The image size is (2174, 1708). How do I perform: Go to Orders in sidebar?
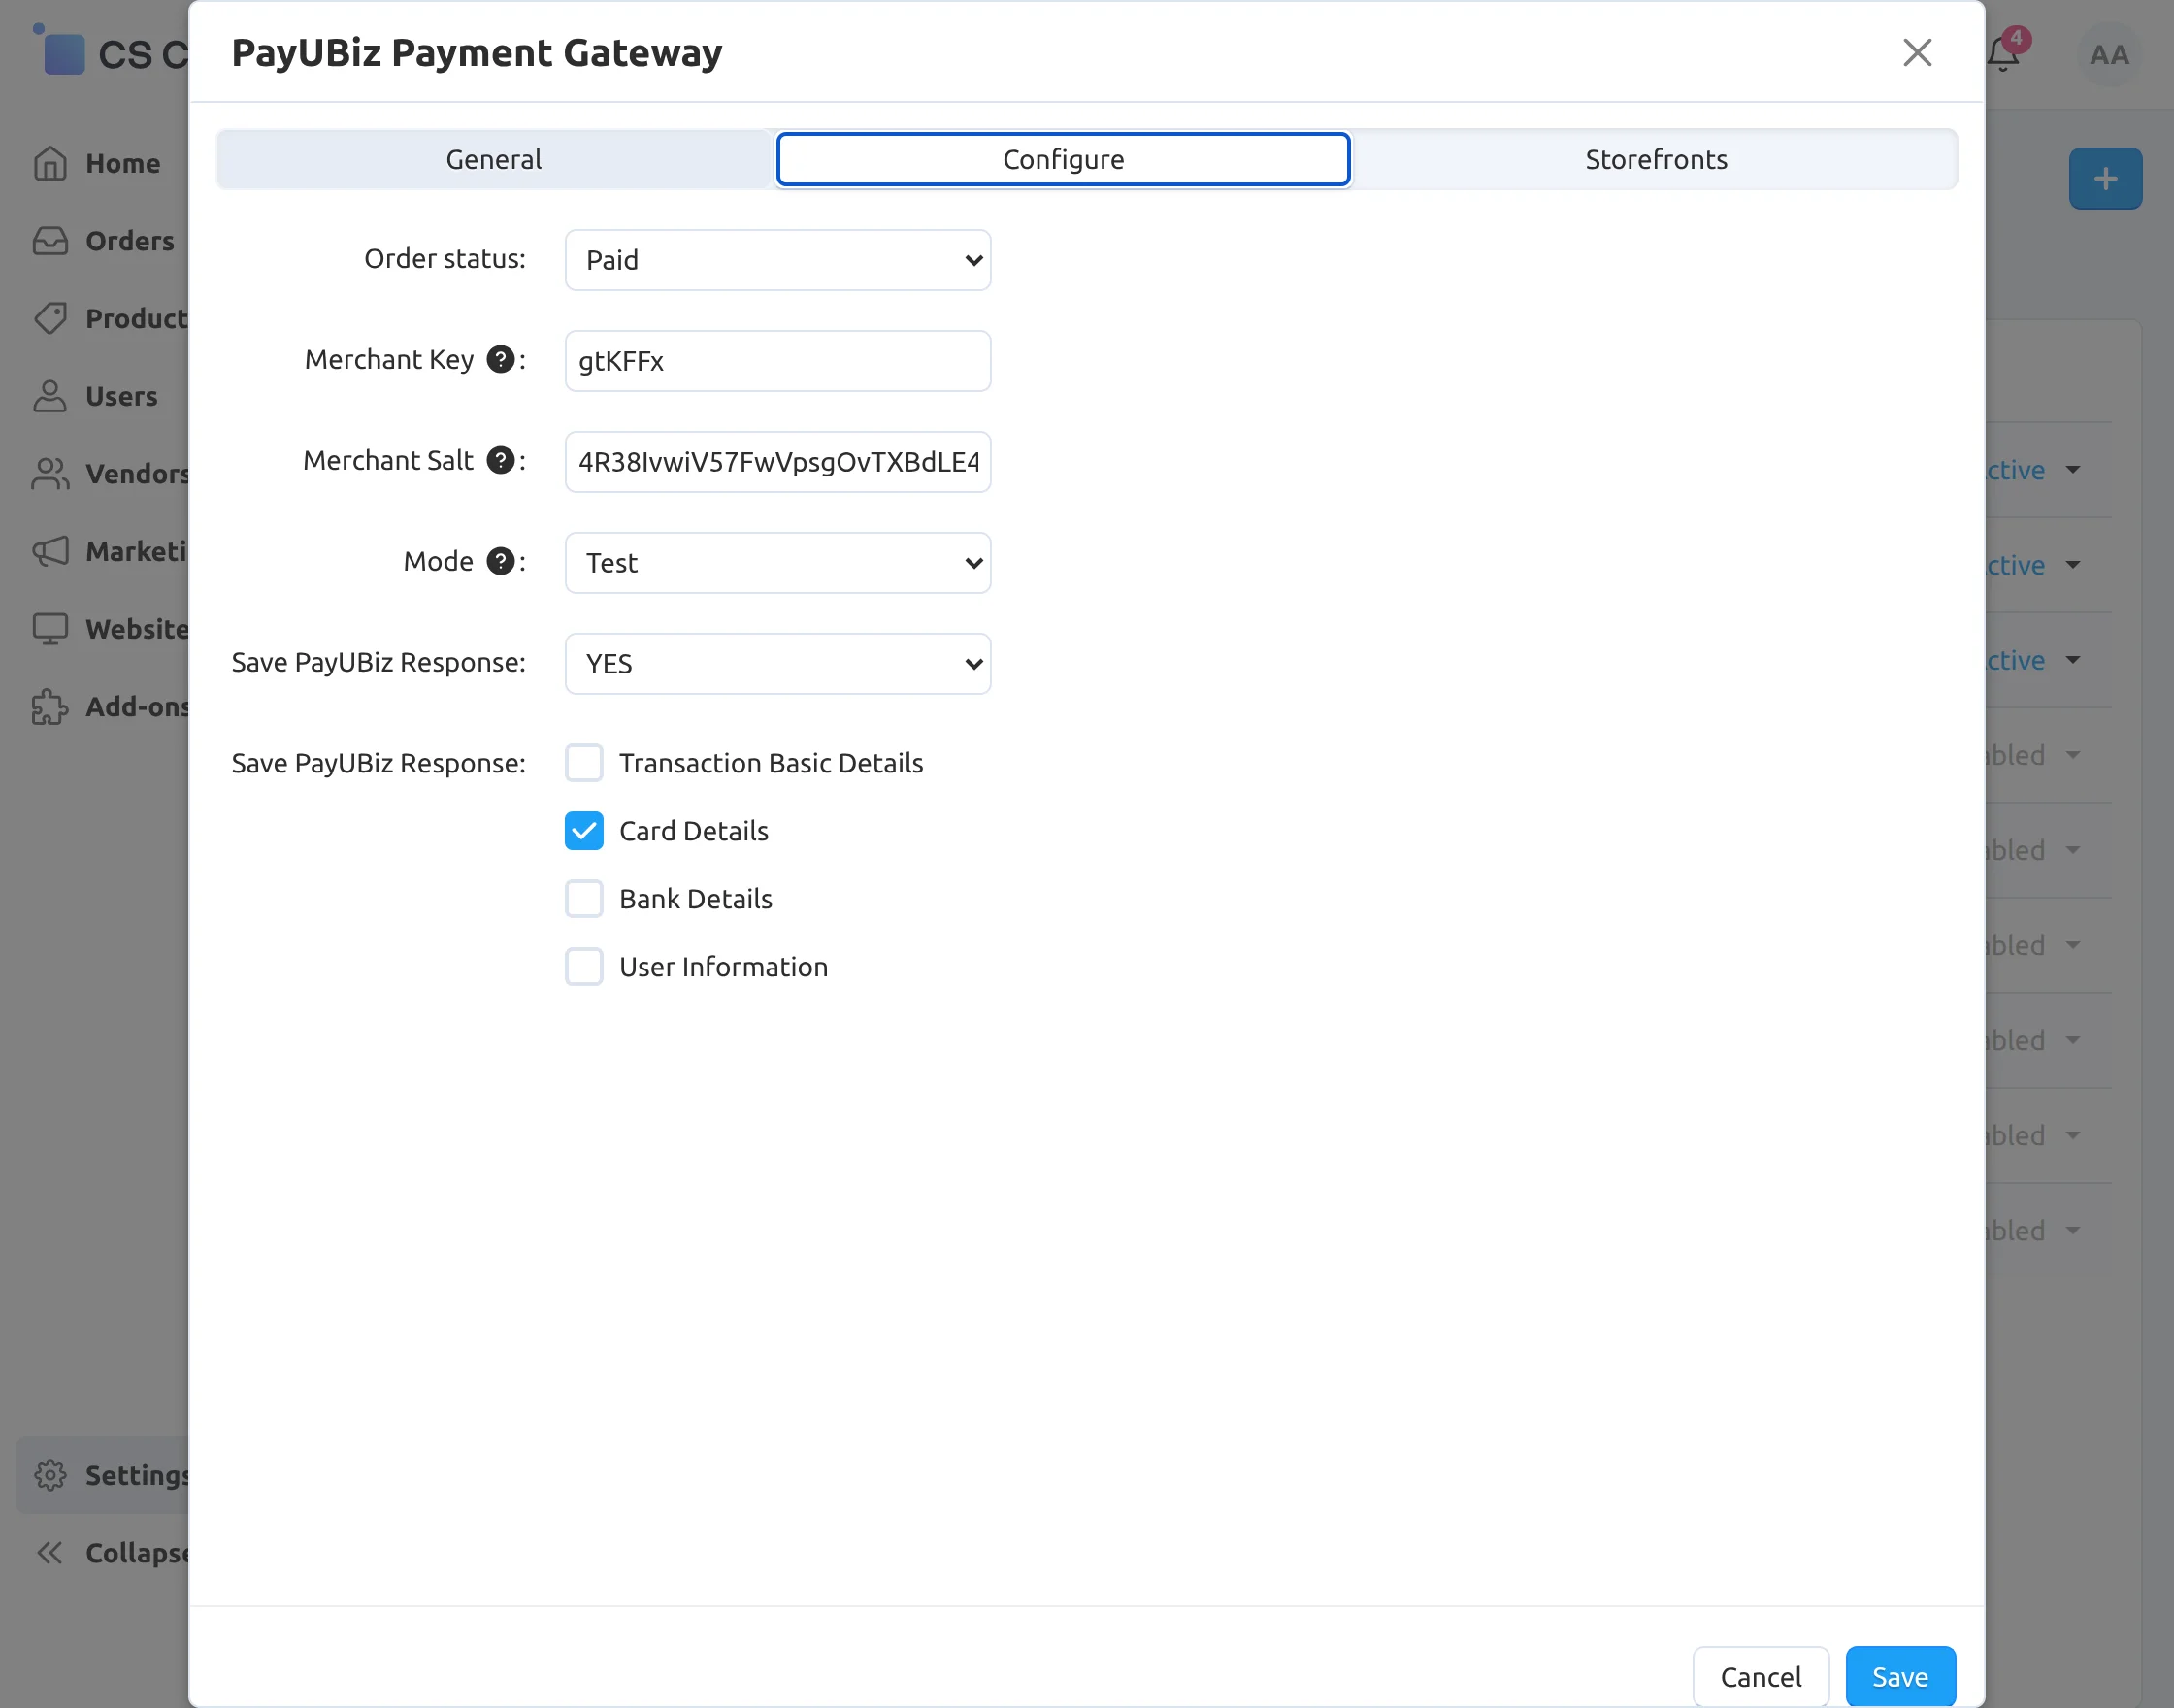click(130, 241)
